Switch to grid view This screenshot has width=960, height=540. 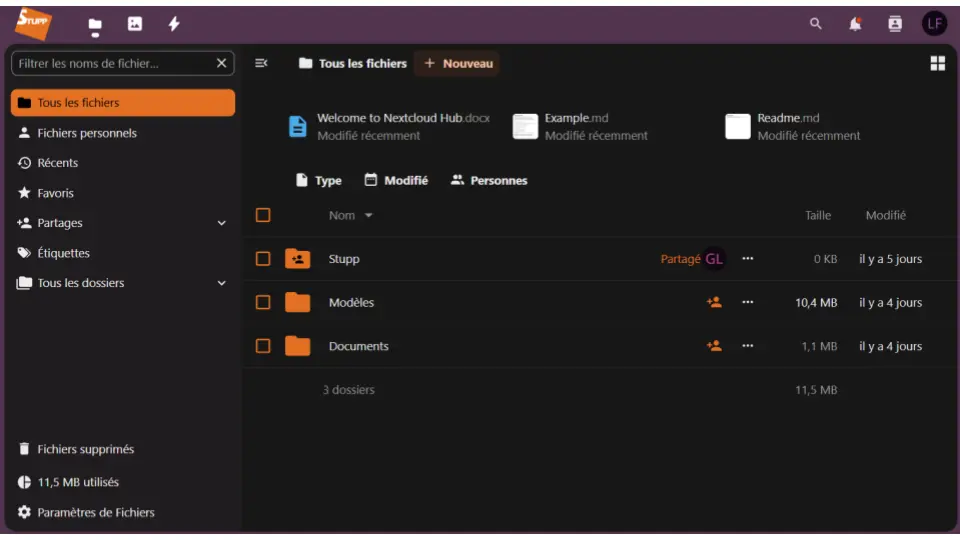click(x=937, y=64)
